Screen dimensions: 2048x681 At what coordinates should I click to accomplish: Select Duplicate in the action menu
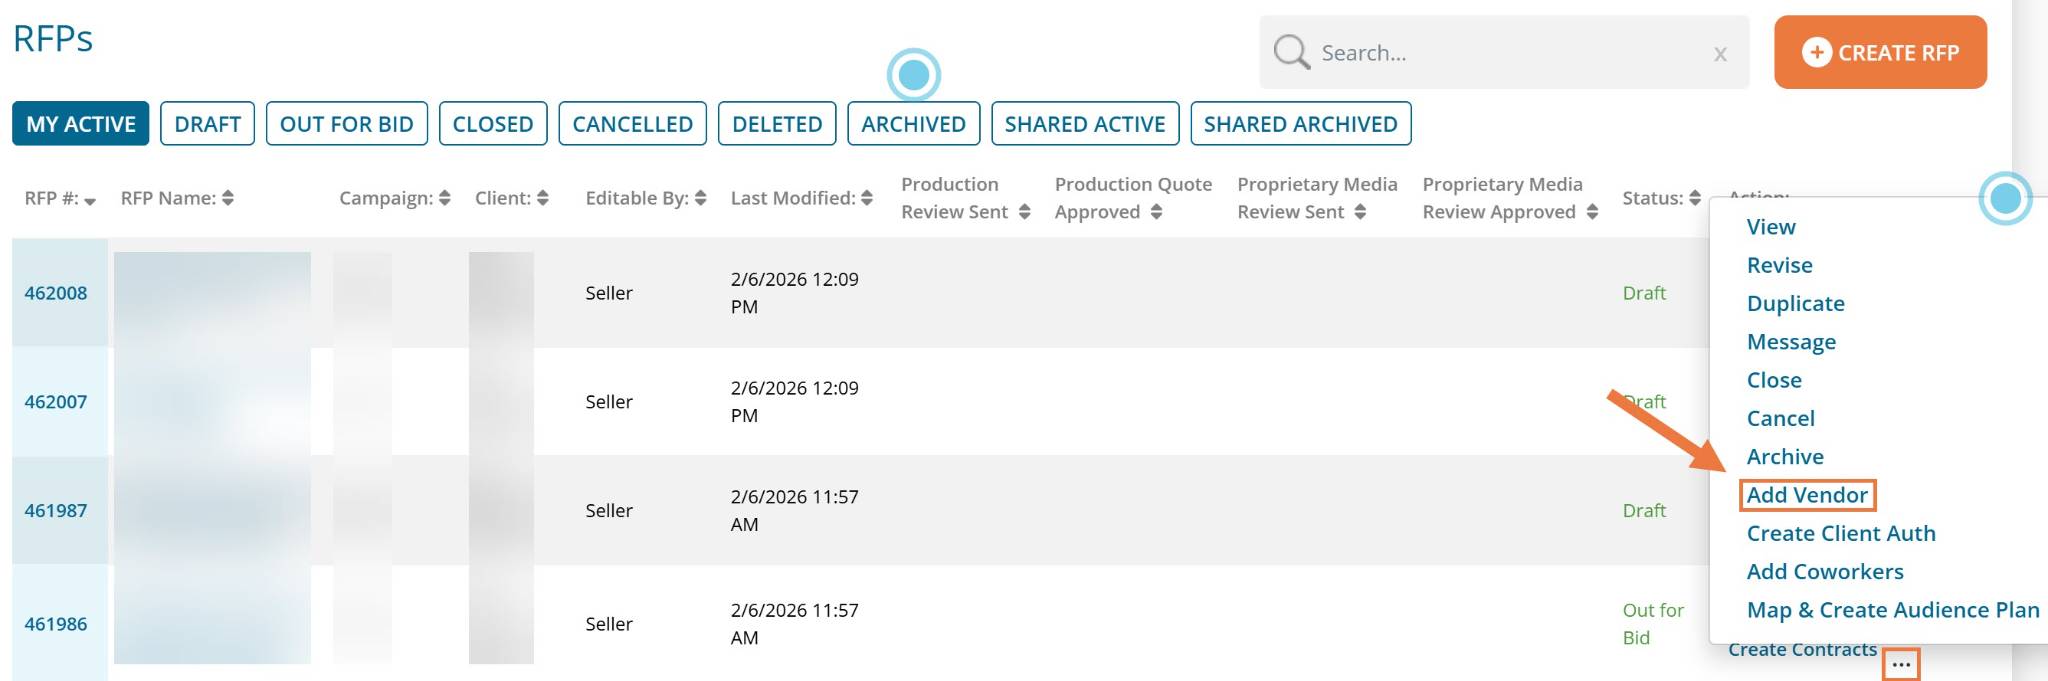click(1795, 304)
